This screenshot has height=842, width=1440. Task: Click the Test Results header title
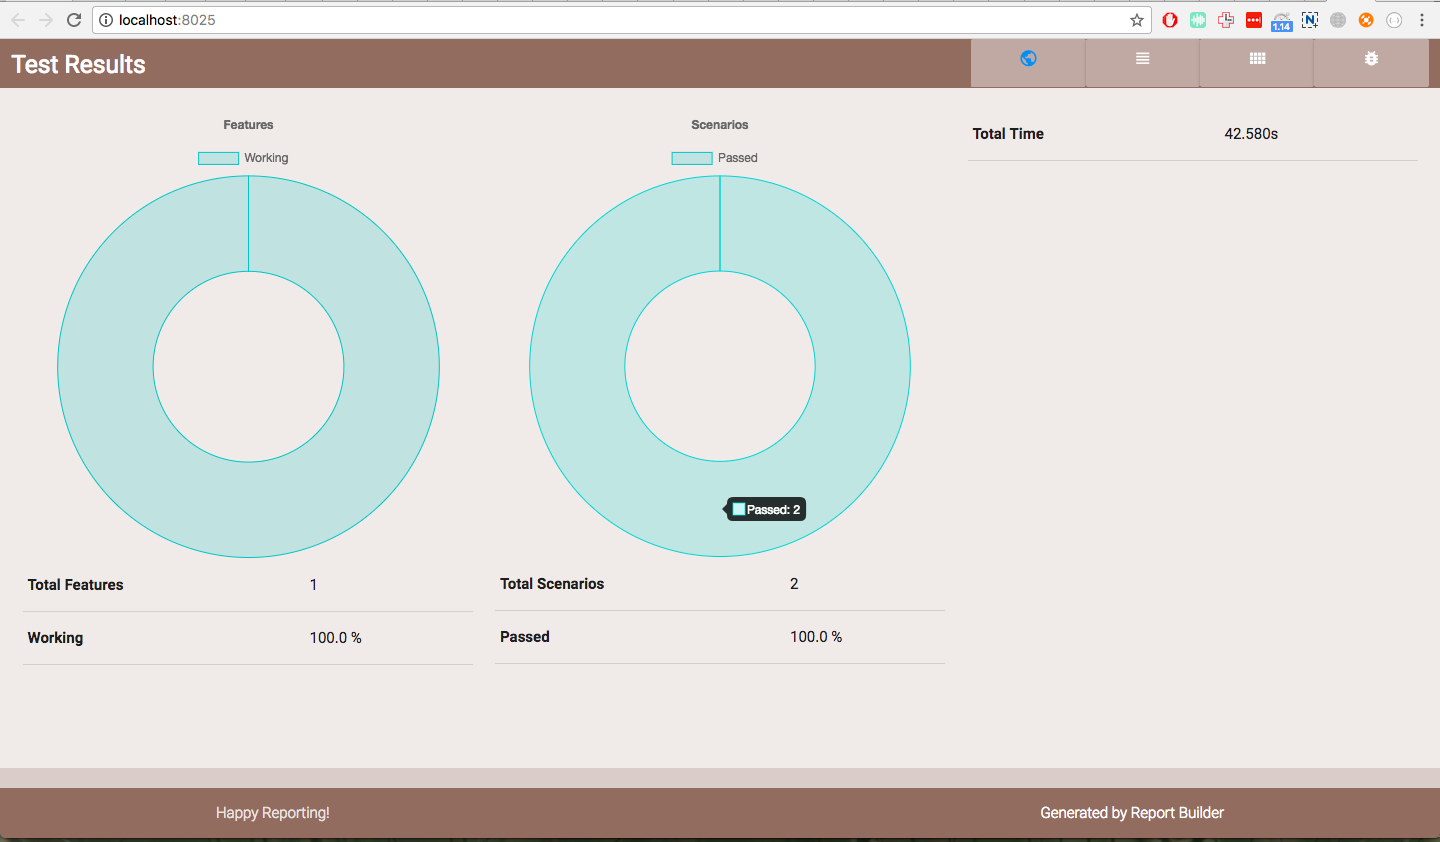78,64
